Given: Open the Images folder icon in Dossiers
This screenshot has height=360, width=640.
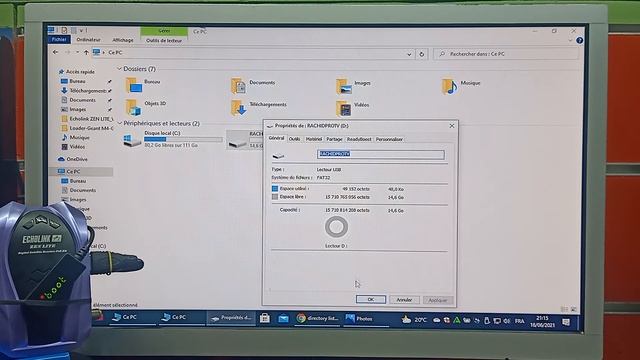Looking at the screenshot, I should click(344, 86).
